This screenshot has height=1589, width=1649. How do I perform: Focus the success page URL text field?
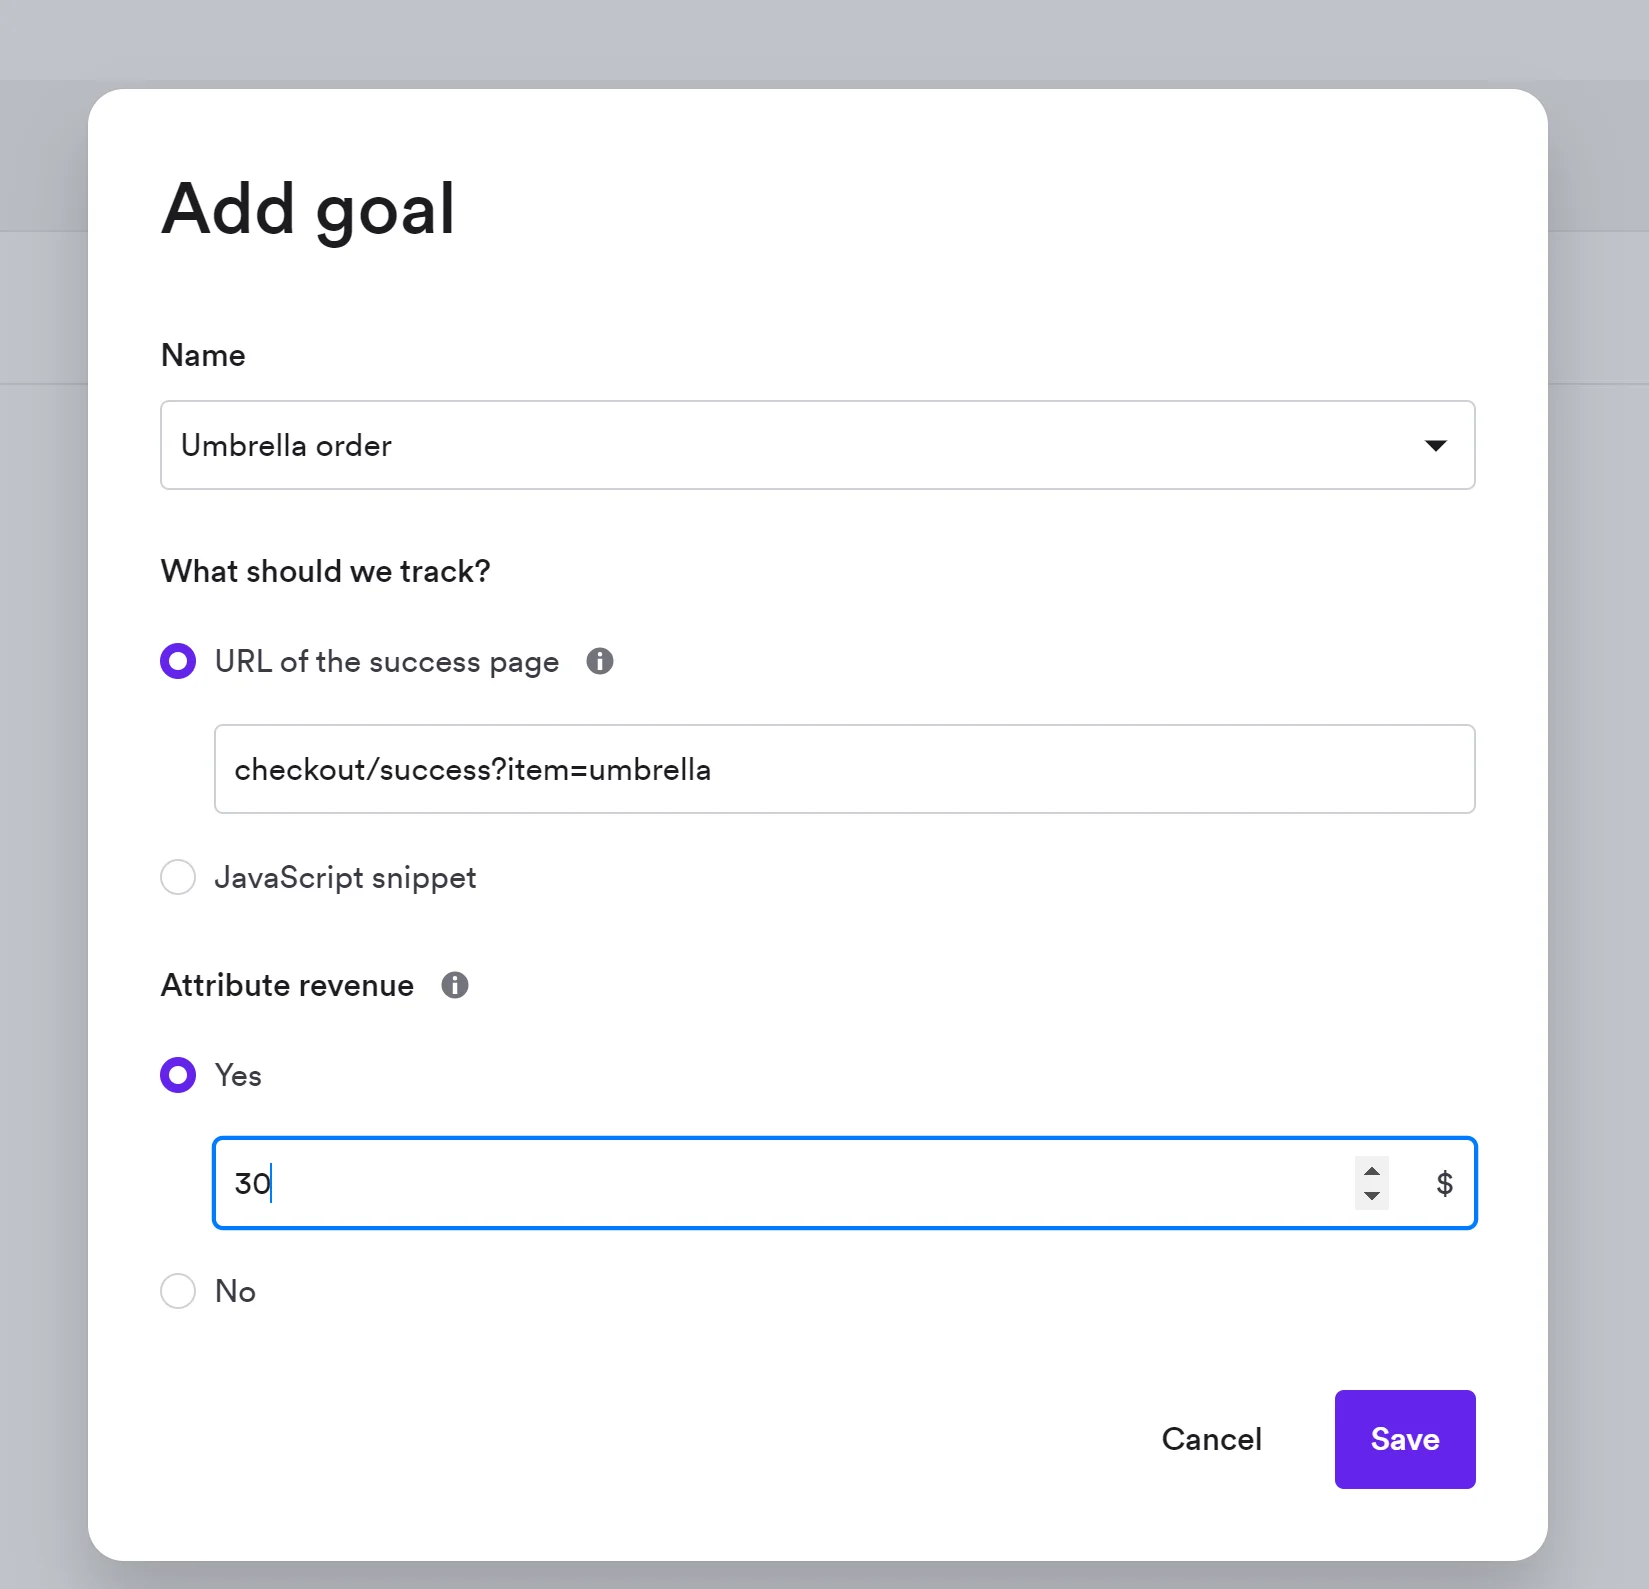[x=844, y=769]
